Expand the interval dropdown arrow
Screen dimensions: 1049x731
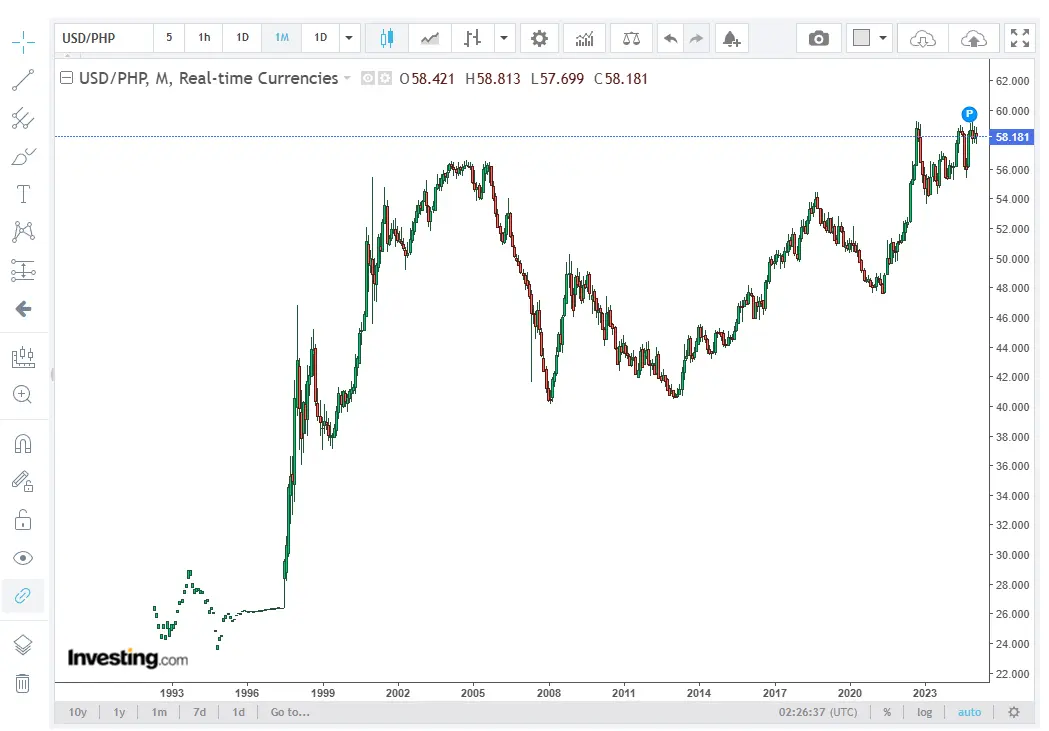(349, 38)
